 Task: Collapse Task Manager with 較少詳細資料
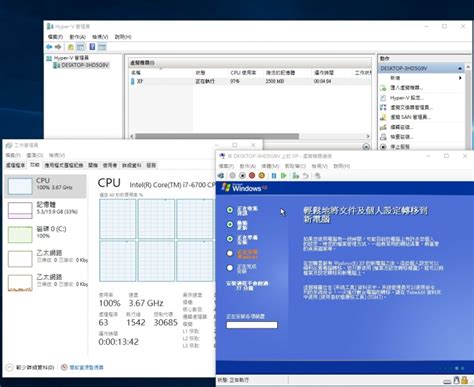coord(30,367)
